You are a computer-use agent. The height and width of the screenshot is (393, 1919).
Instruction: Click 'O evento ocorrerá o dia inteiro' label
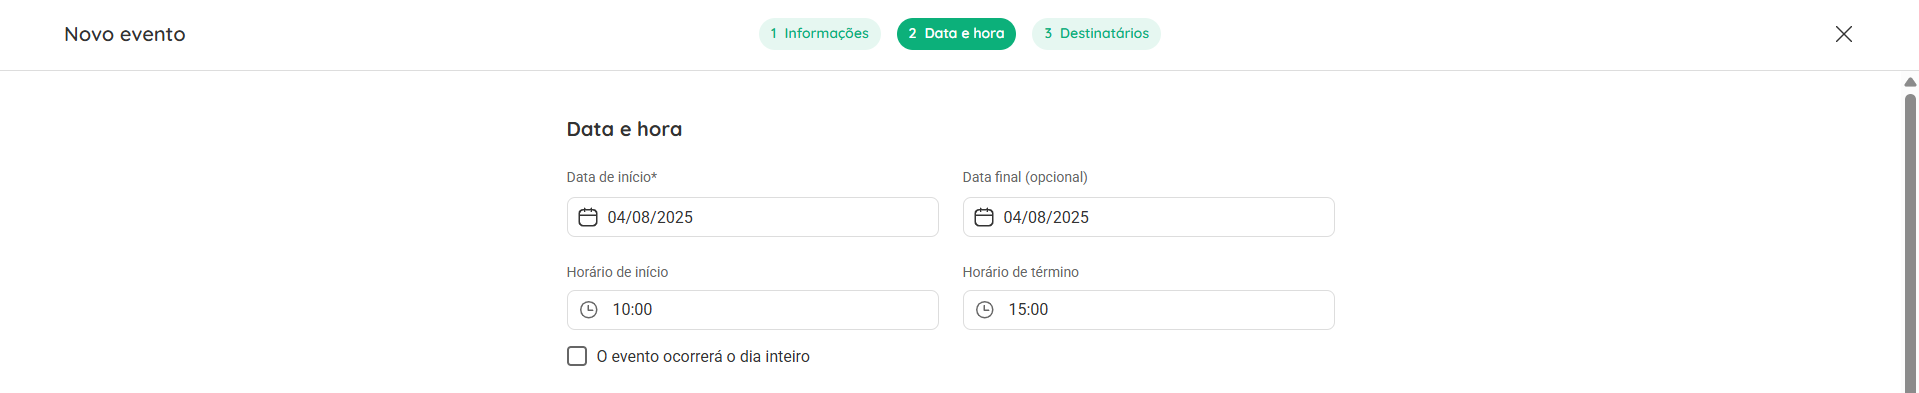pyautogui.click(x=703, y=357)
